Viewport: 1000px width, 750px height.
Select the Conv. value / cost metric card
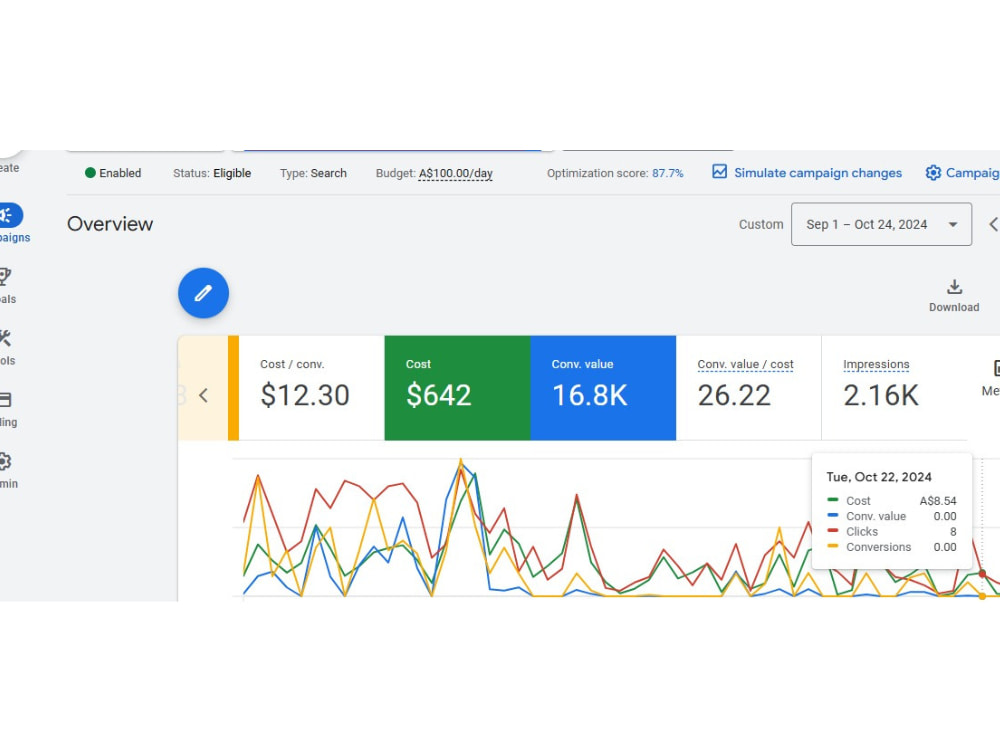(x=749, y=388)
